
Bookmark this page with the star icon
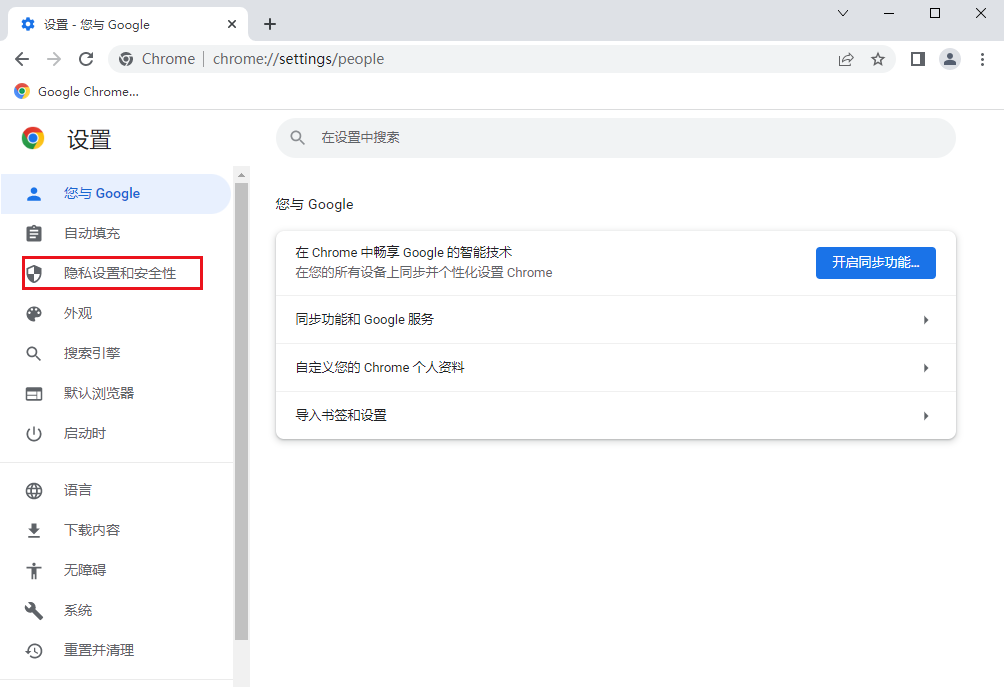pos(878,60)
